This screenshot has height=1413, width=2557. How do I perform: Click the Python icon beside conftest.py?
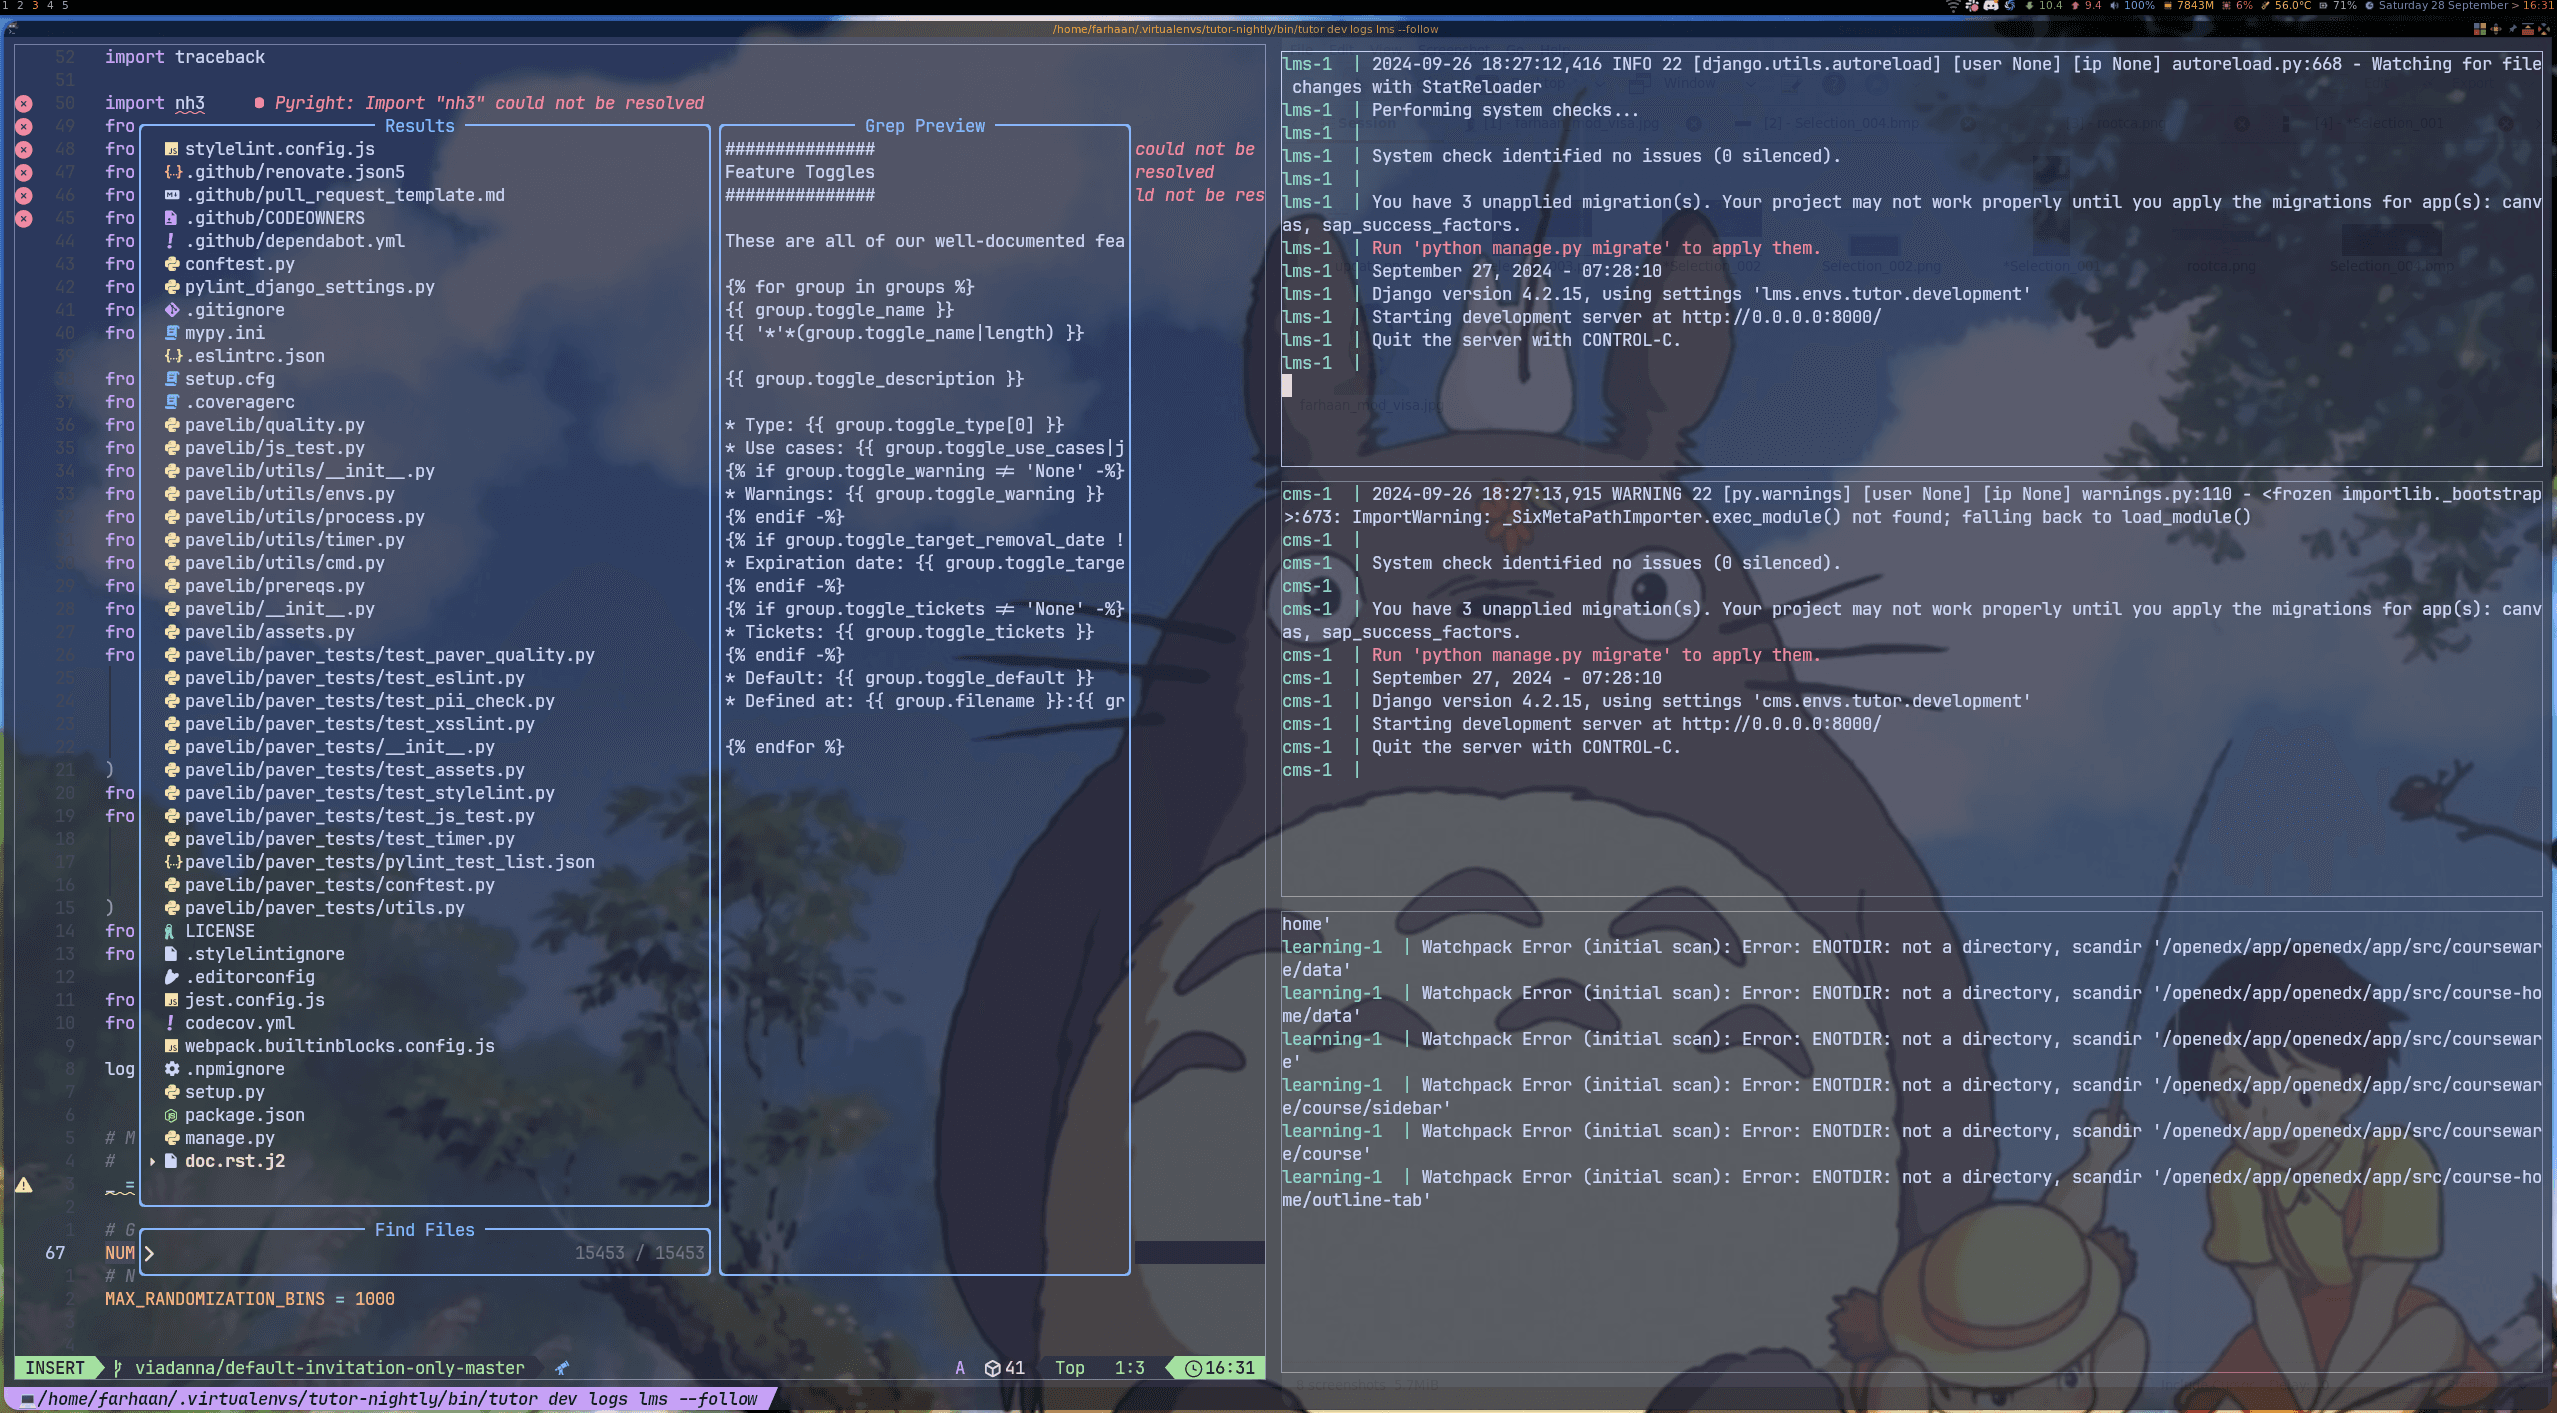[x=172, y=264]
